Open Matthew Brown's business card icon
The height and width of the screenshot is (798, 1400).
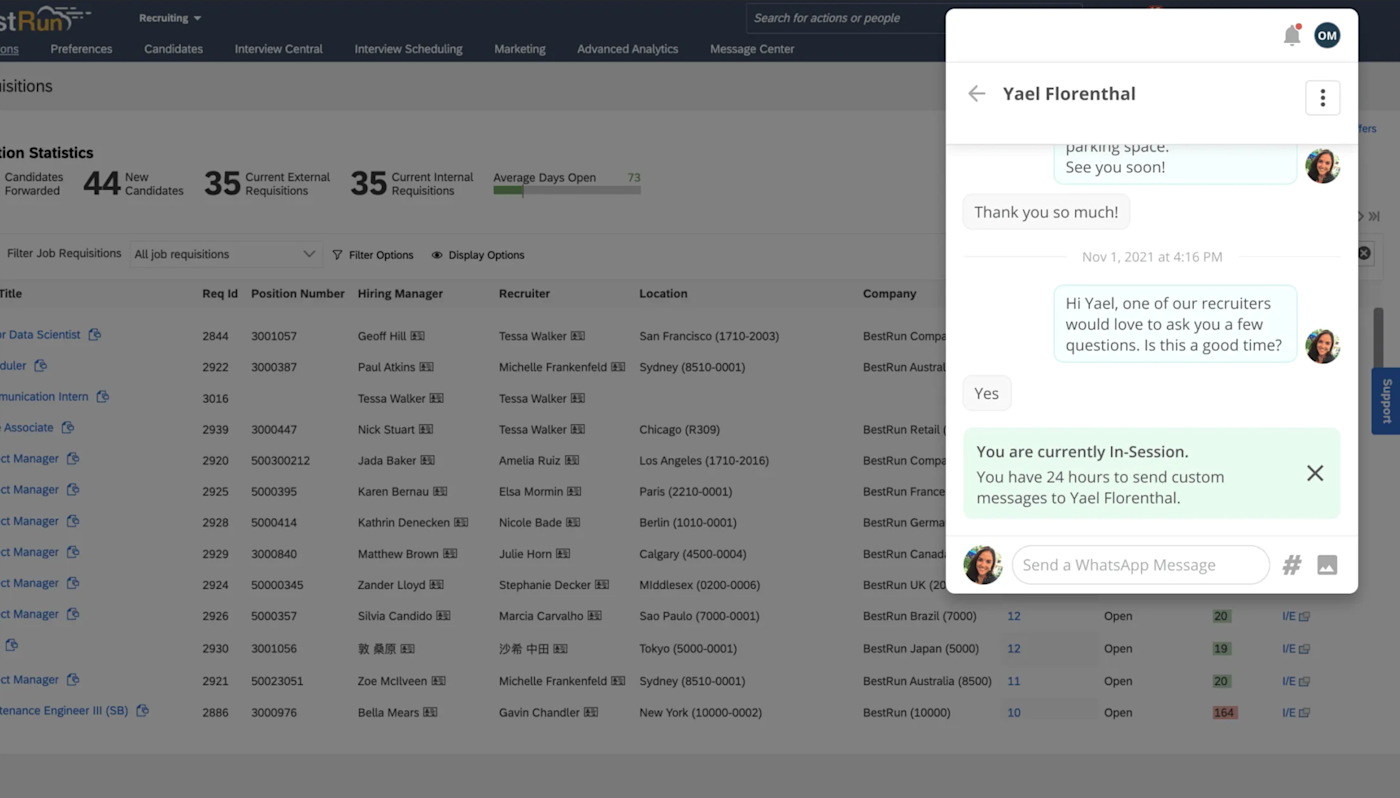pos(450,553)
